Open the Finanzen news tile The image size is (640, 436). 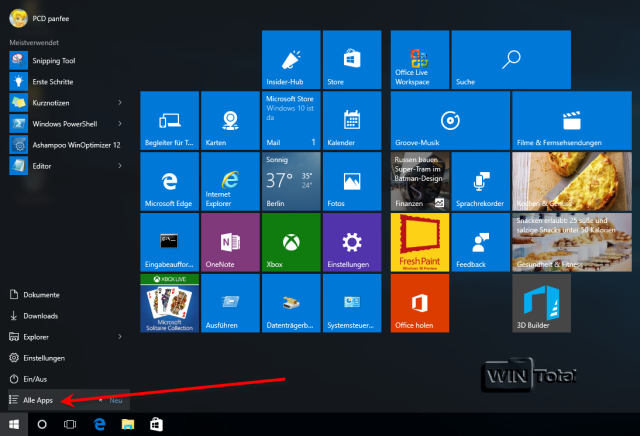coord(420,181)
